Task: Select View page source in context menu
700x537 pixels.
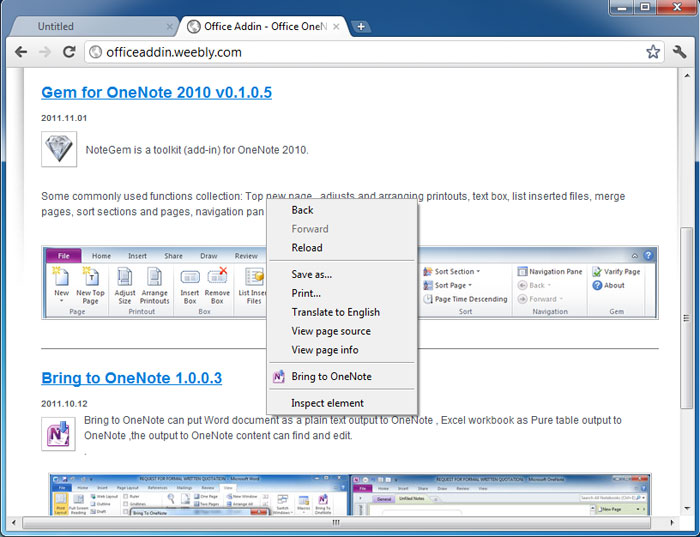Action: tap(342, 331)
